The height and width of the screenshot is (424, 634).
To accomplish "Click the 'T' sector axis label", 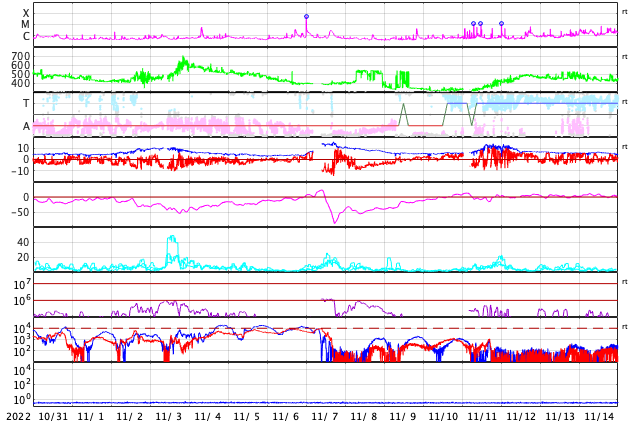I will point(26,103).
